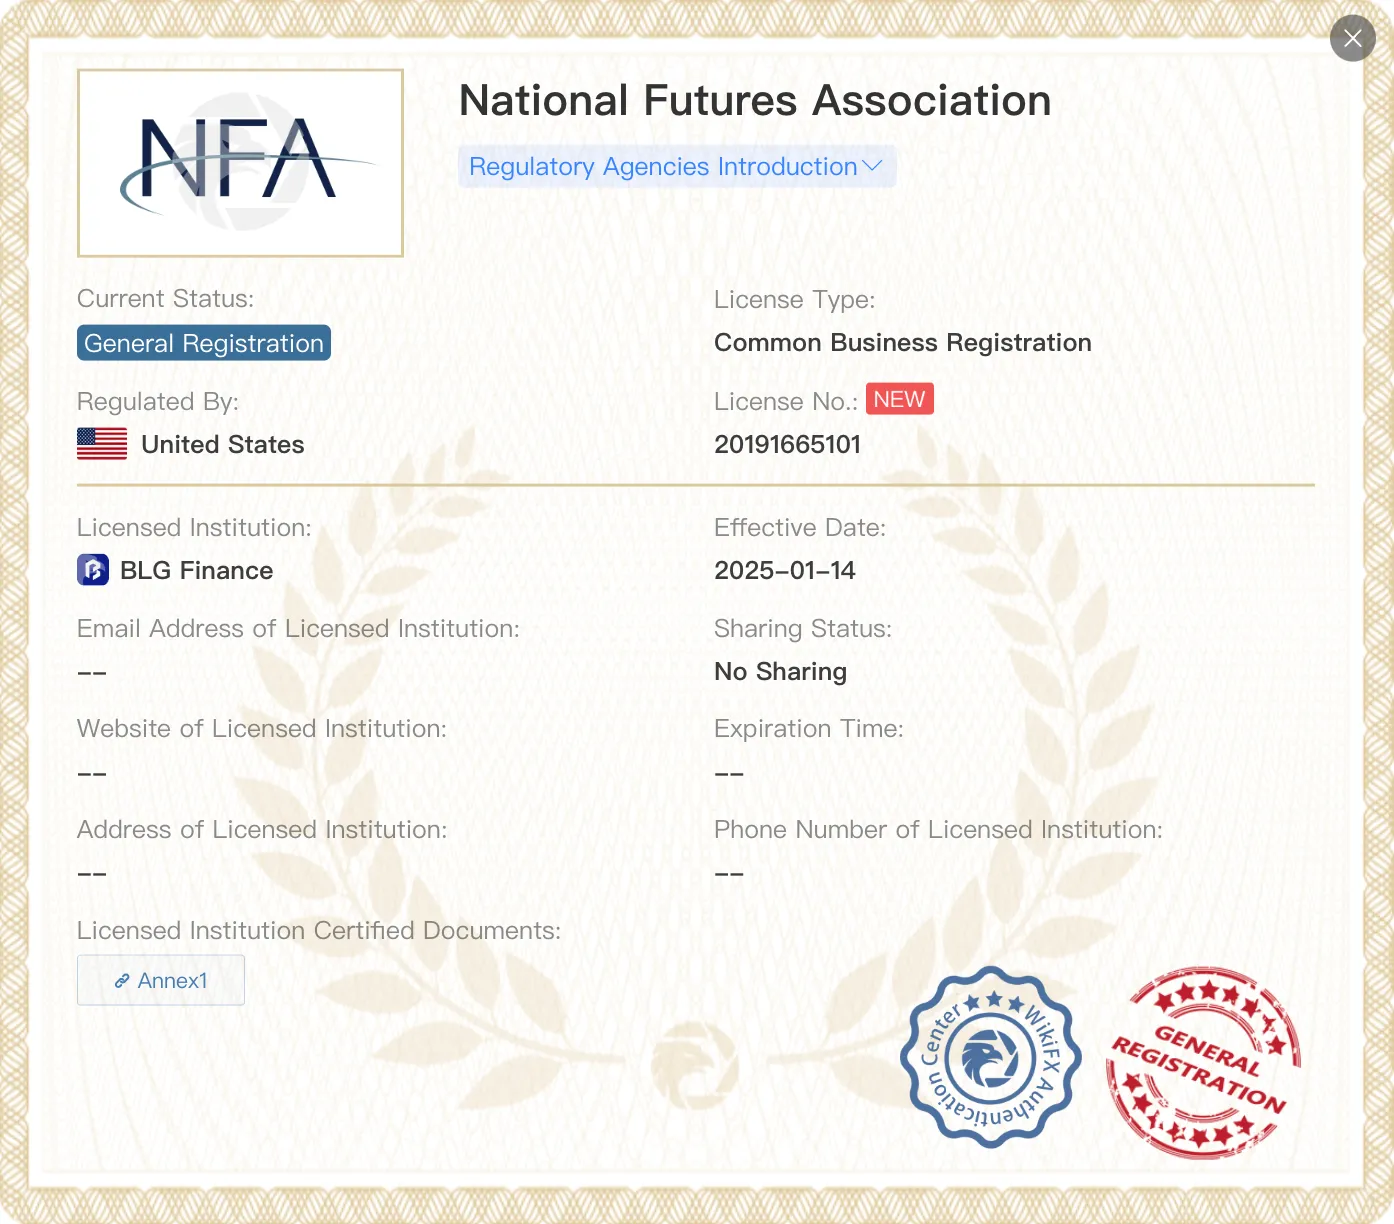Click Phone Number of Licensed Institution label
1394x1224 pixels.
click(939, 830)
